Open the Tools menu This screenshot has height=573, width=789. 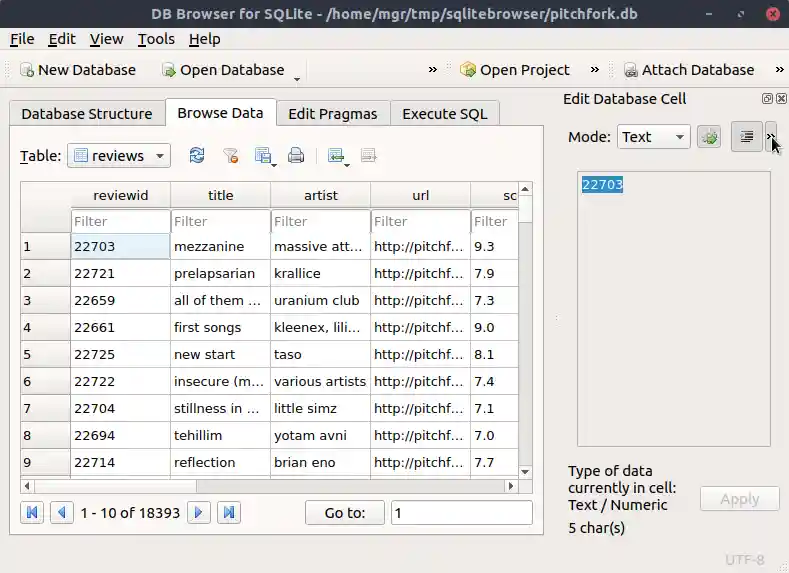click(x=156, y=39)
